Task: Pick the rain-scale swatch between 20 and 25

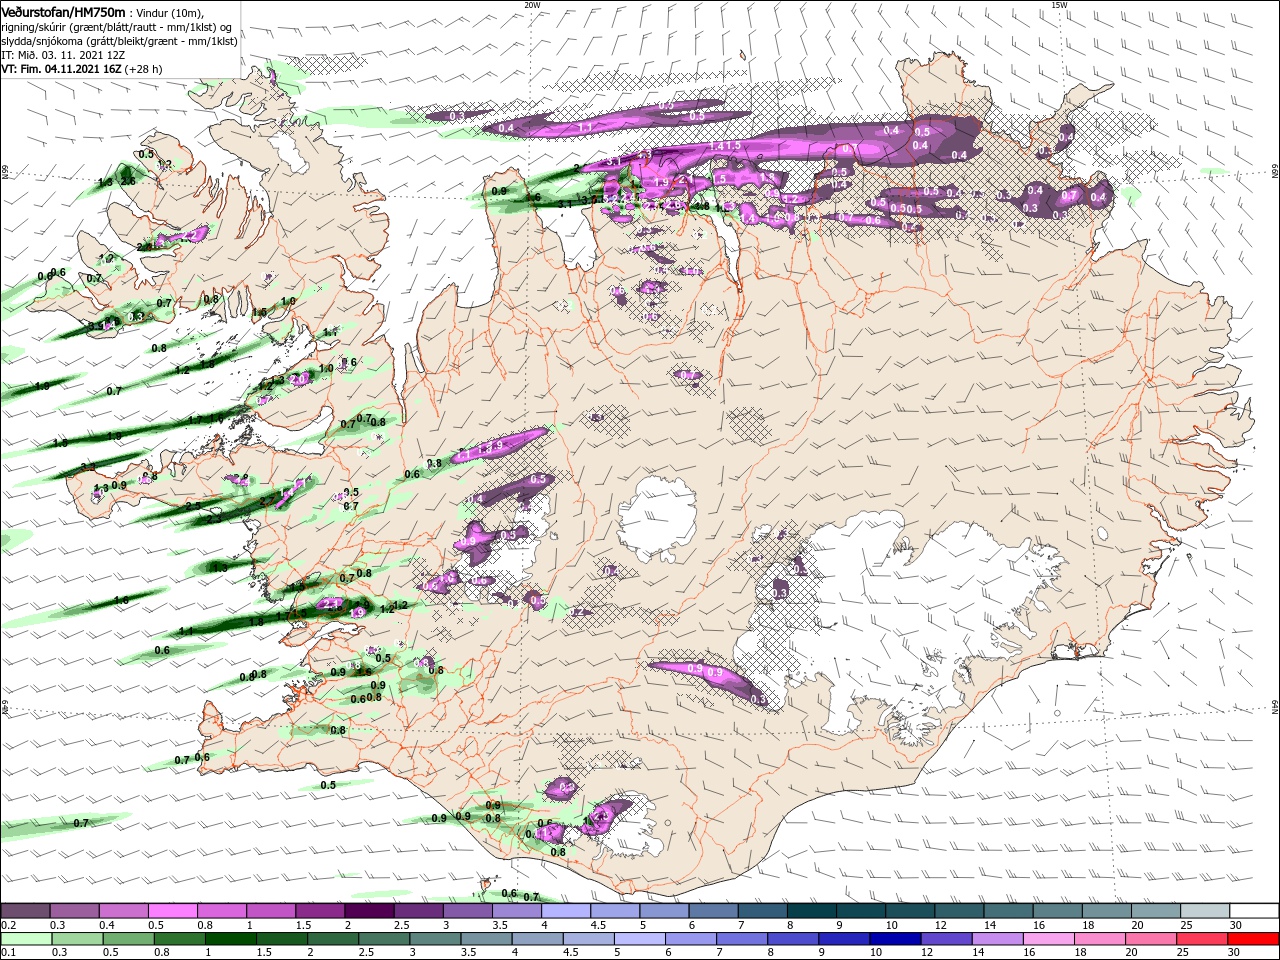Action: 1152,939
